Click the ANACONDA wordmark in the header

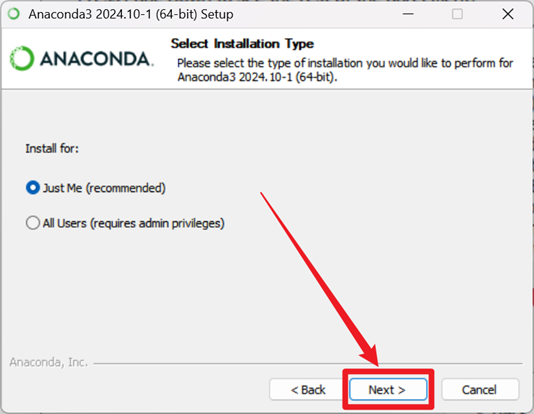(97, 59)
